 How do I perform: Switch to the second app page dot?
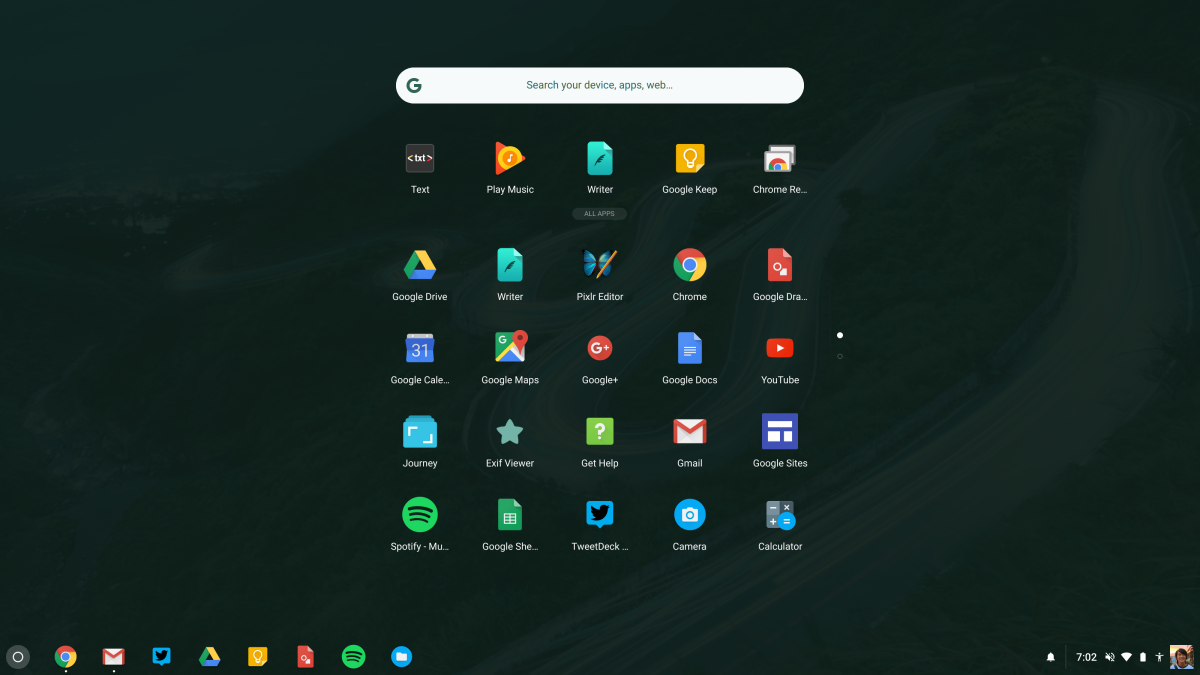click(840, 356)
